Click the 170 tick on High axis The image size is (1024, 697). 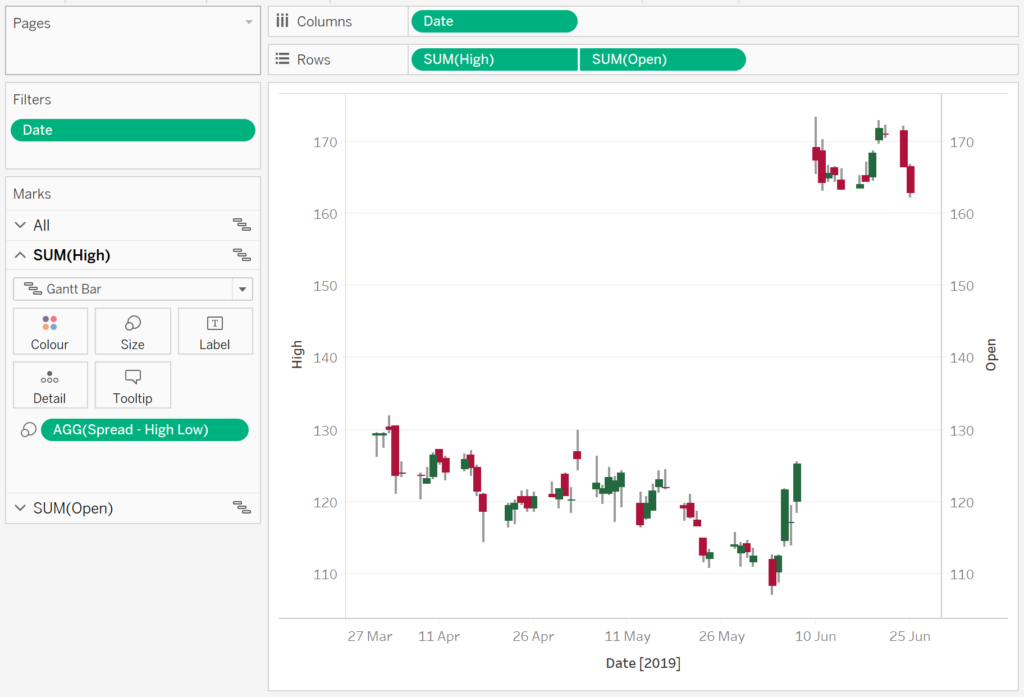(325, 142)
